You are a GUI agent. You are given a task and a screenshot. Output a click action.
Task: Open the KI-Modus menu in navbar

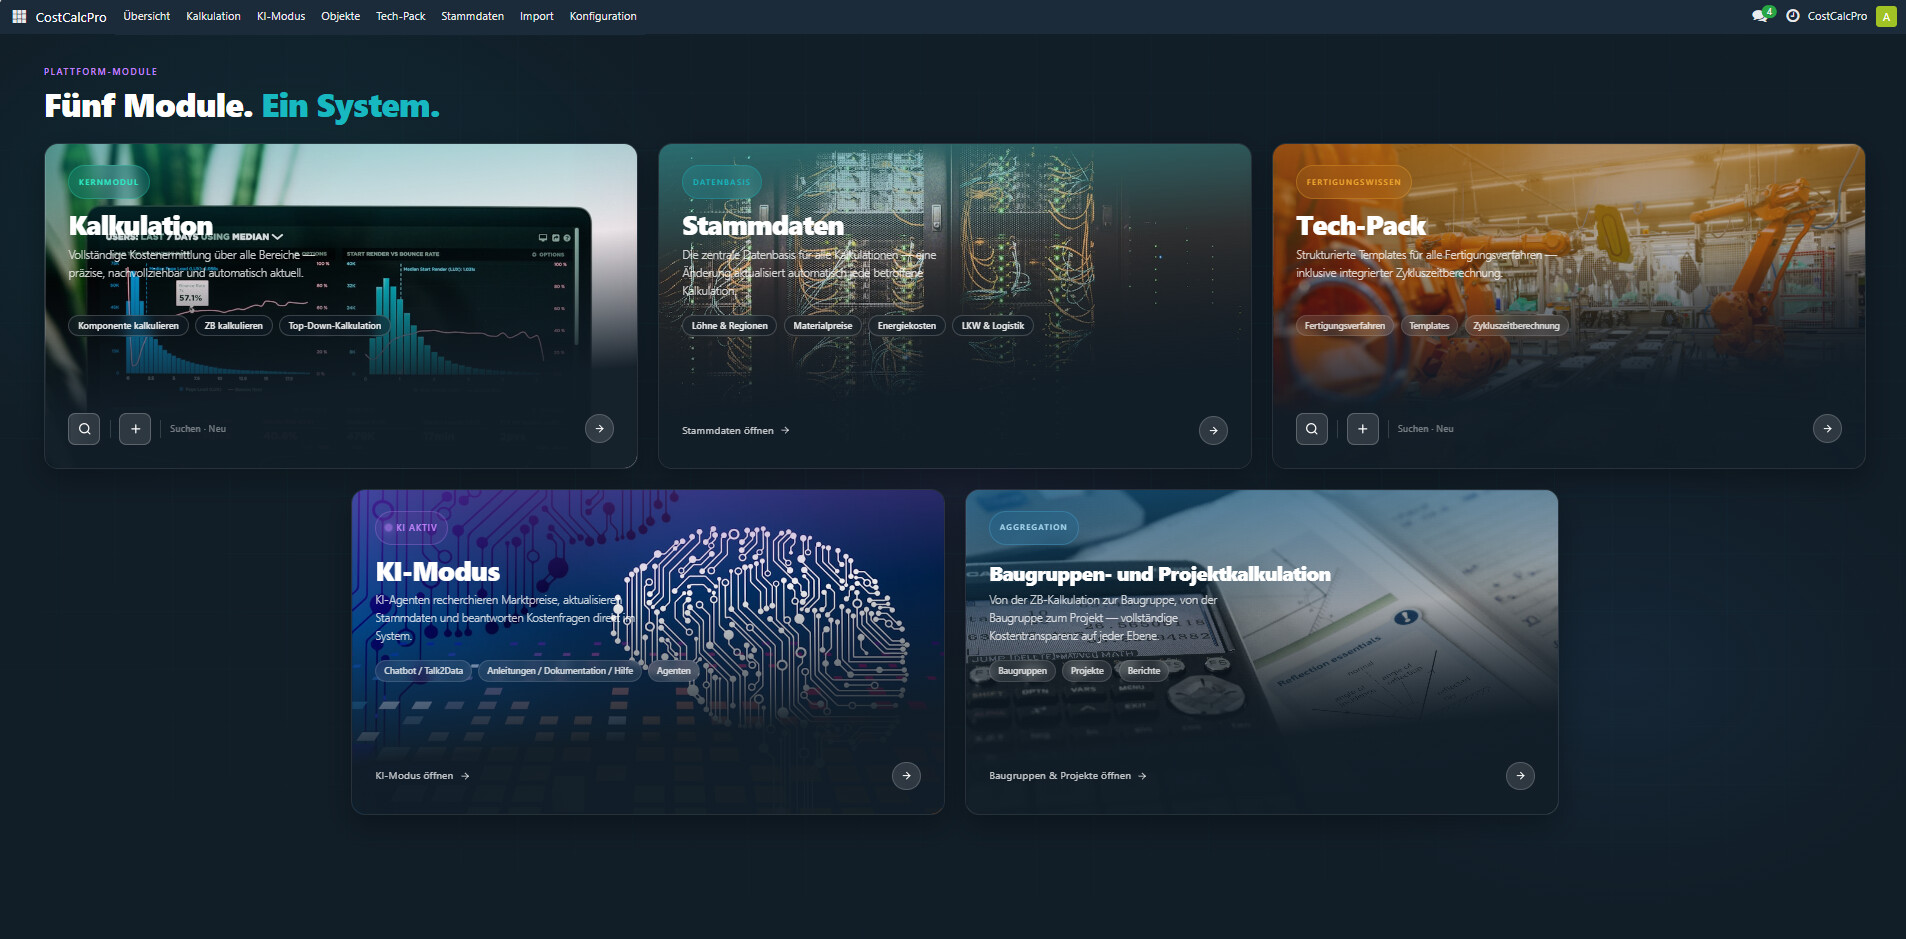click(281, 16)
